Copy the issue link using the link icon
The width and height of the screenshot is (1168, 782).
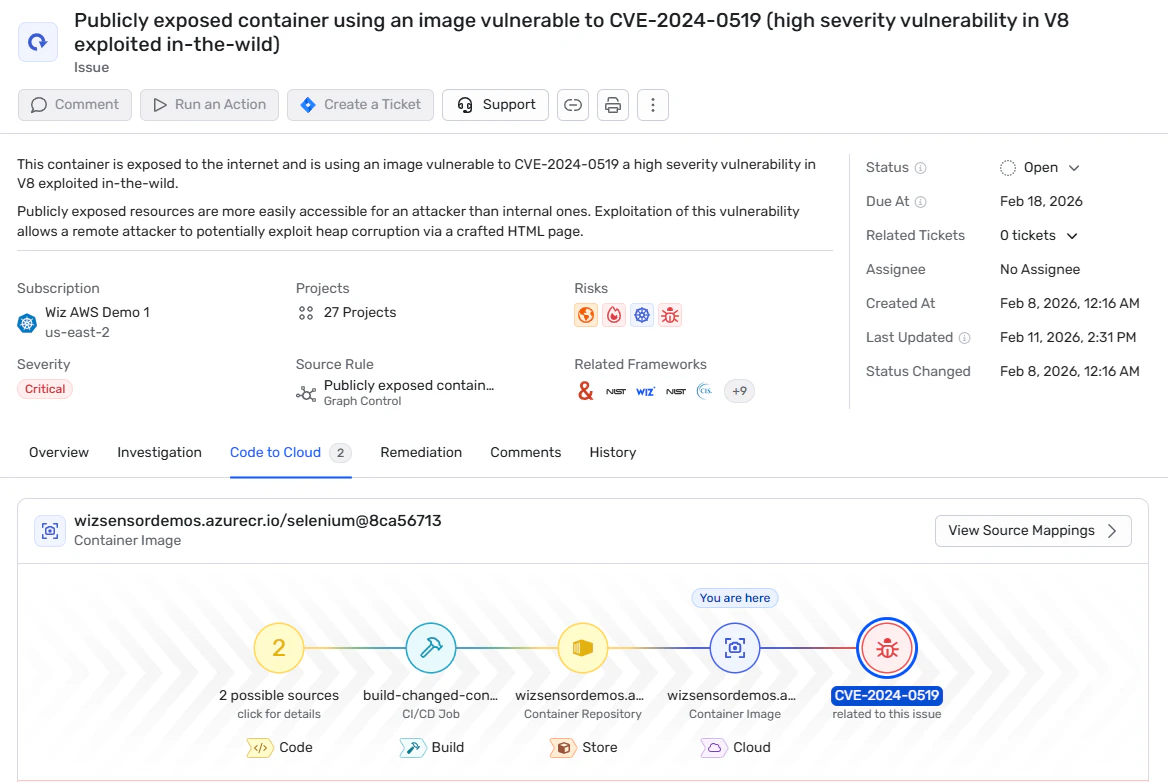[573, 105]
